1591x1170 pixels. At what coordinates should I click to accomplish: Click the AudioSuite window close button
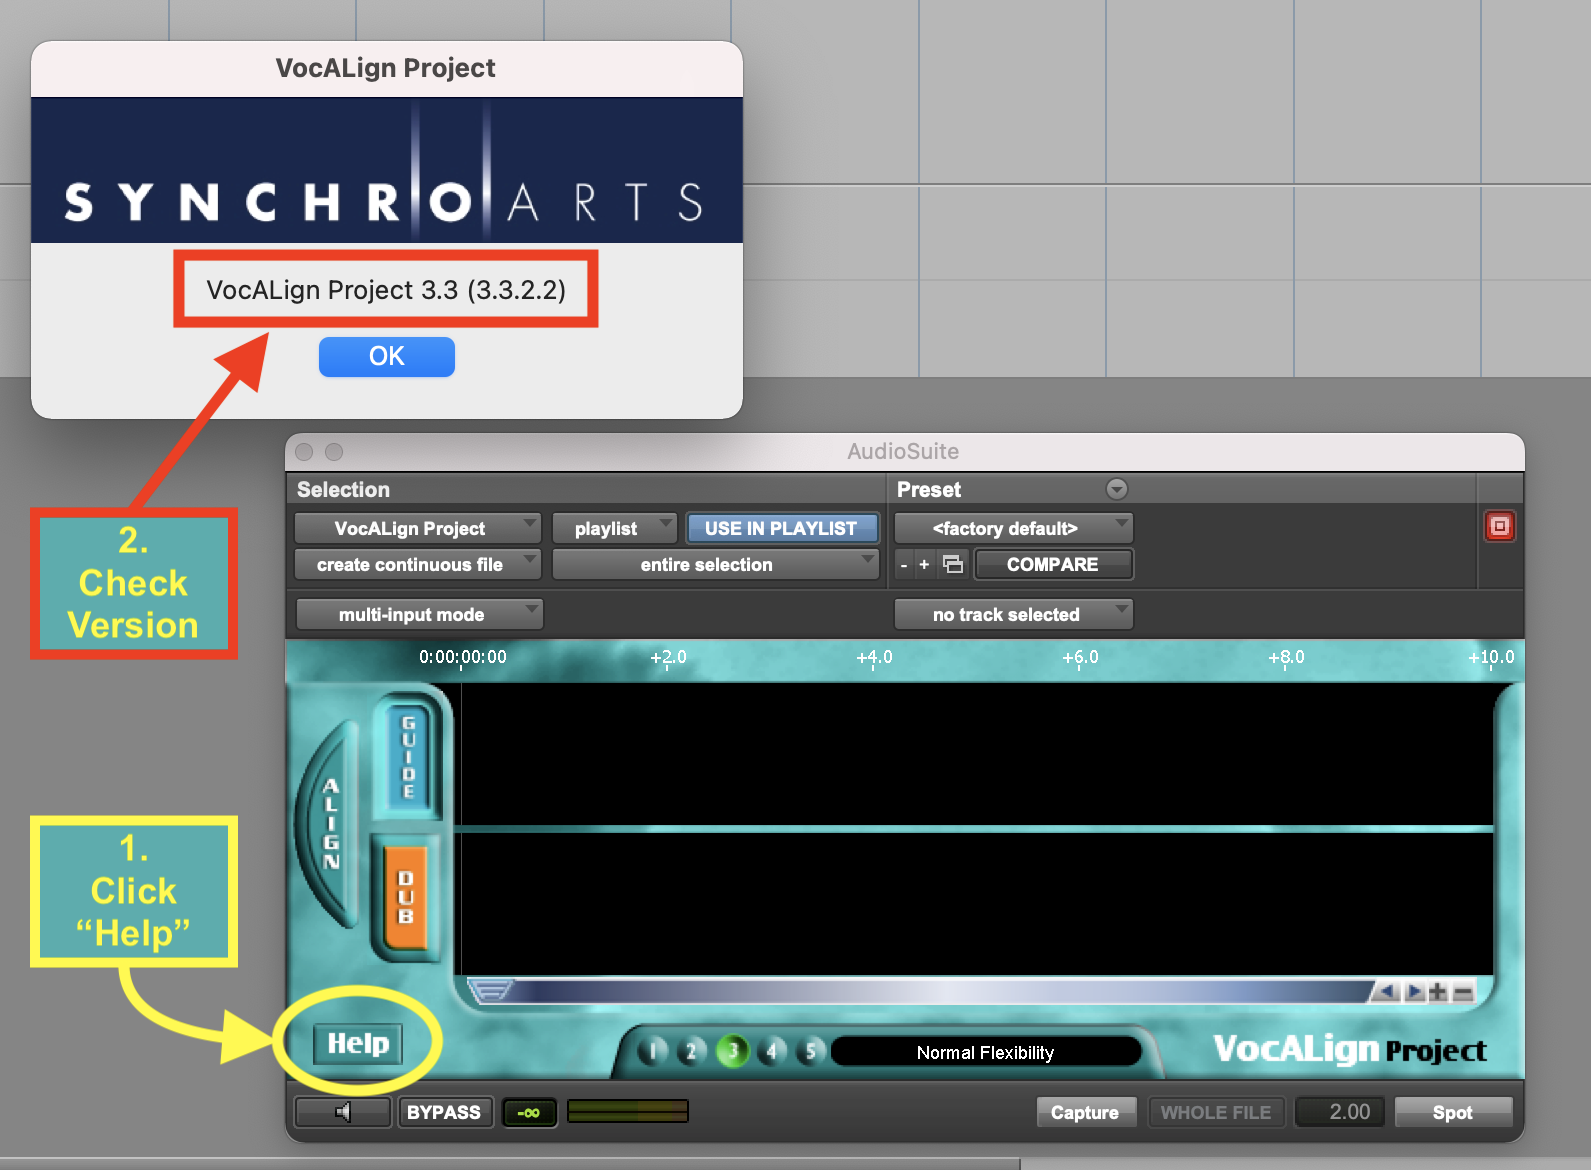tap(304, 452)
